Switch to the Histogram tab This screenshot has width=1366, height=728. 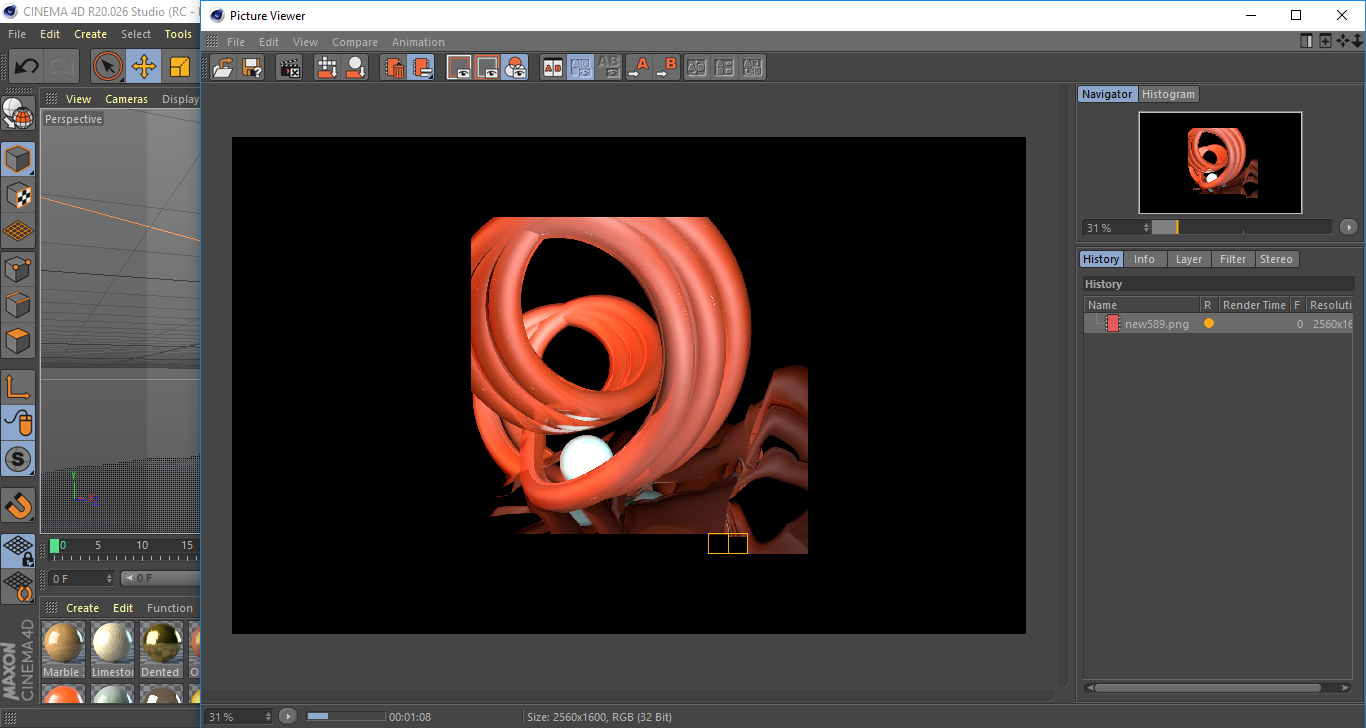pos(1168,94)
